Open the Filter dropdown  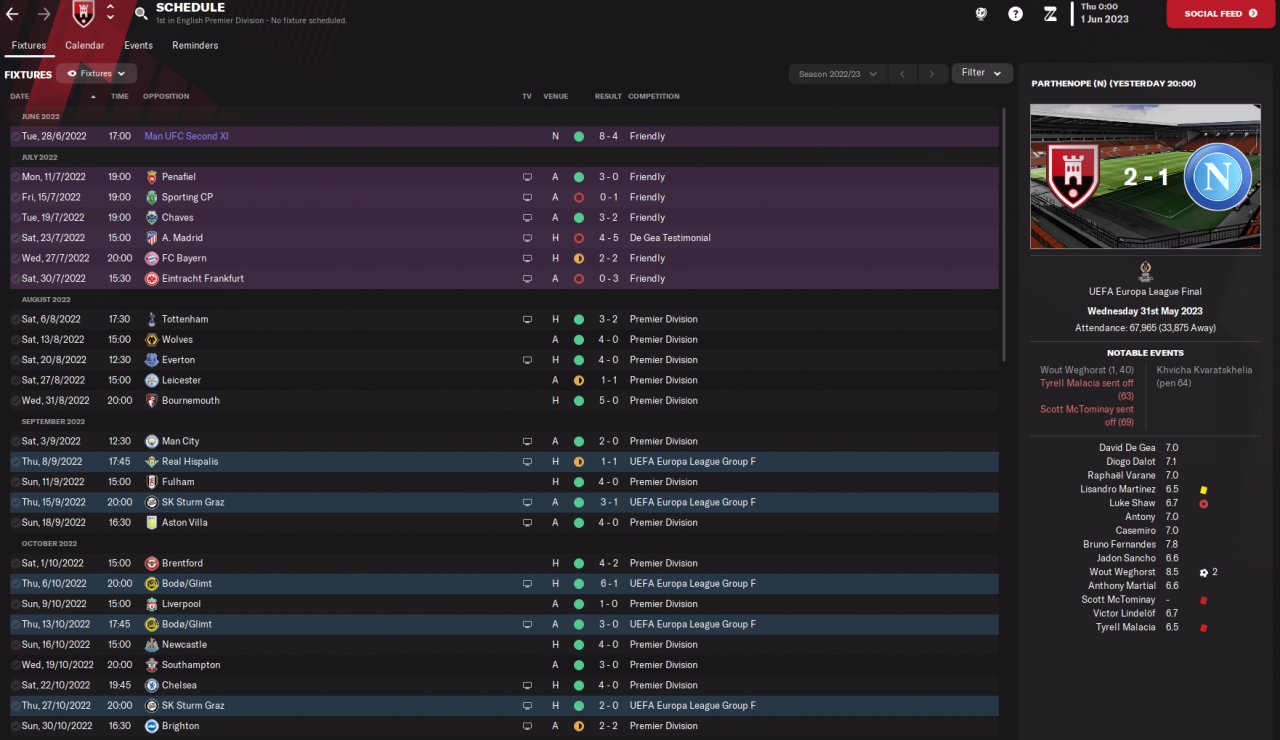point(981,73)
